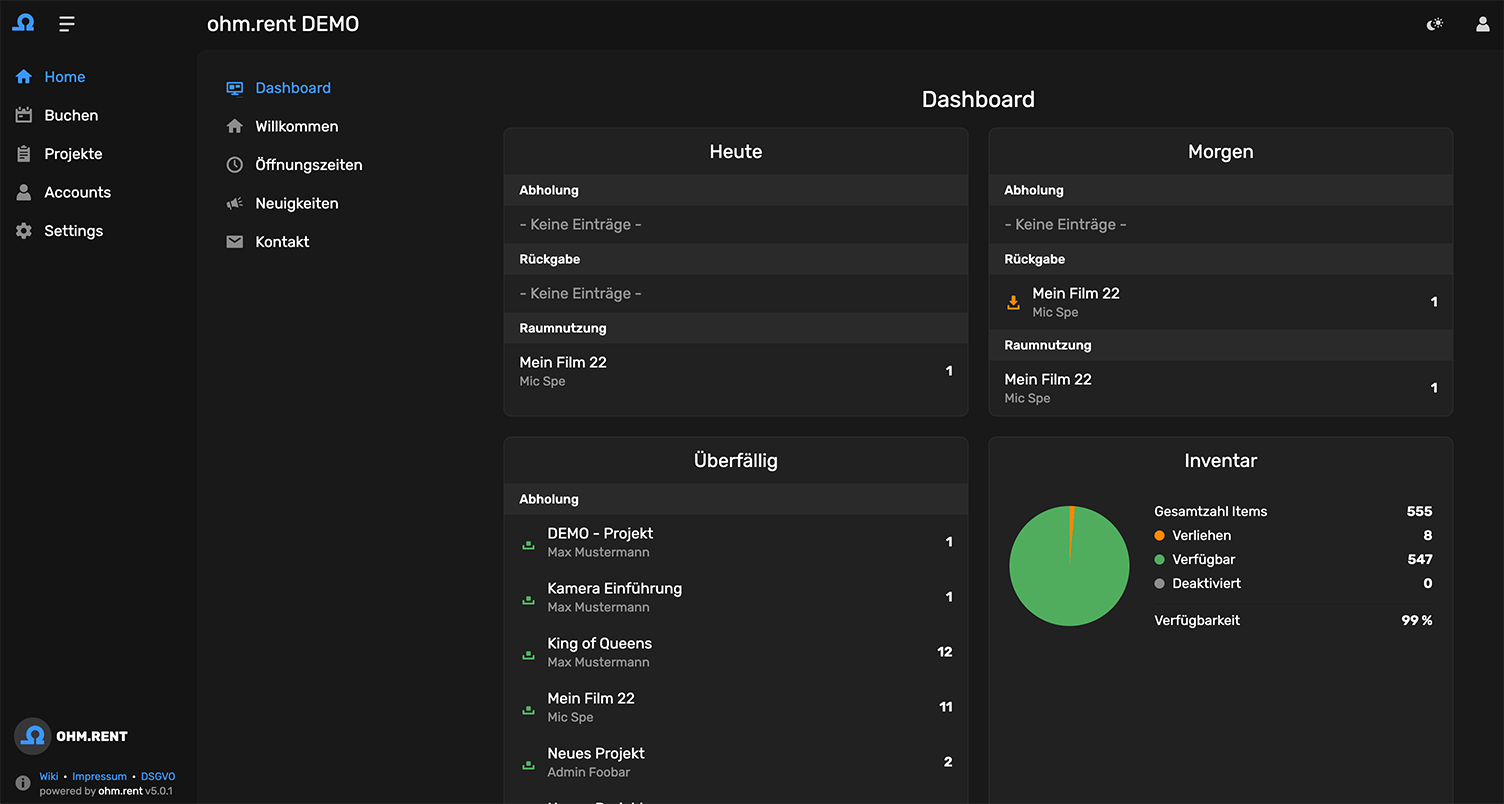Image resolution: width=1504 pixels, height=804 pixels.
Task: Open Neuigkeiten megaphone icon
Action: pos(235,203)
